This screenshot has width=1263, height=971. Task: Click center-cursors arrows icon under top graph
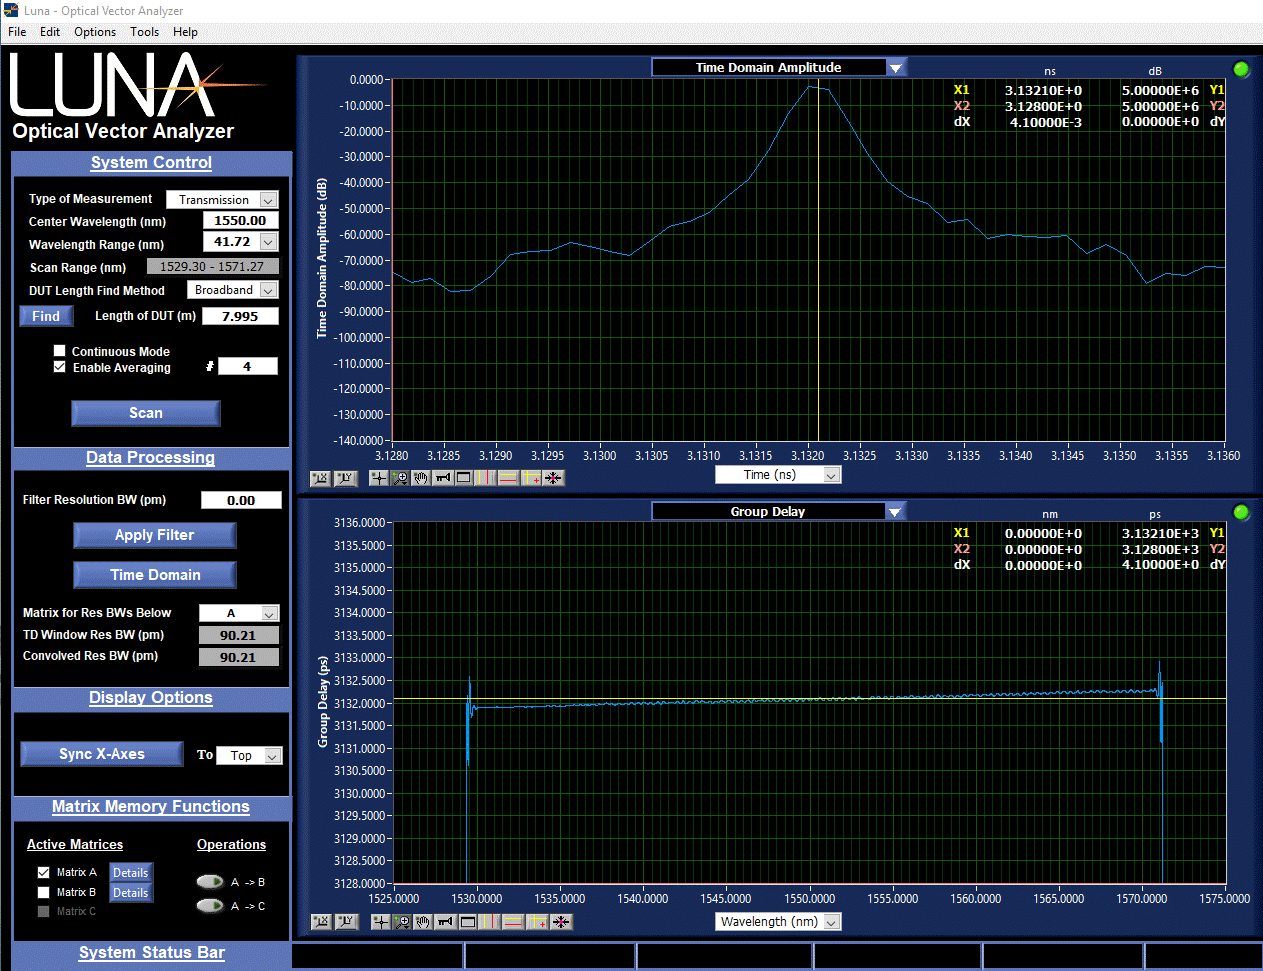[553, 478]
